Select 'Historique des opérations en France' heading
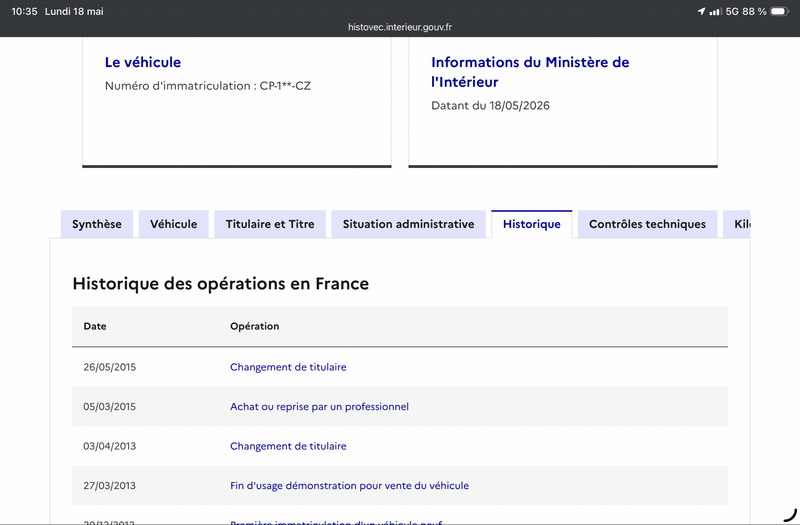This screenshot has width=800, height=525. (220, 284)
